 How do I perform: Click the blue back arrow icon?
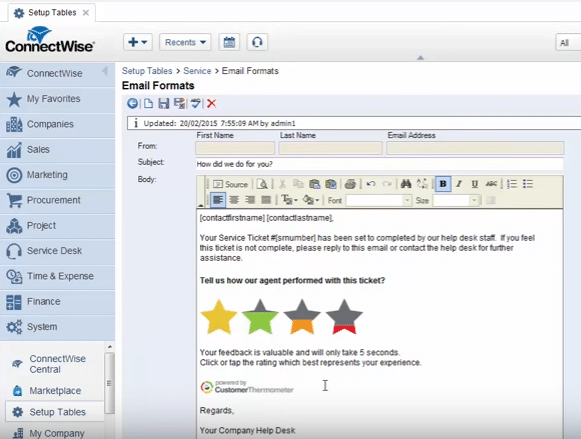pyautogui.click(x=132, y=103)
